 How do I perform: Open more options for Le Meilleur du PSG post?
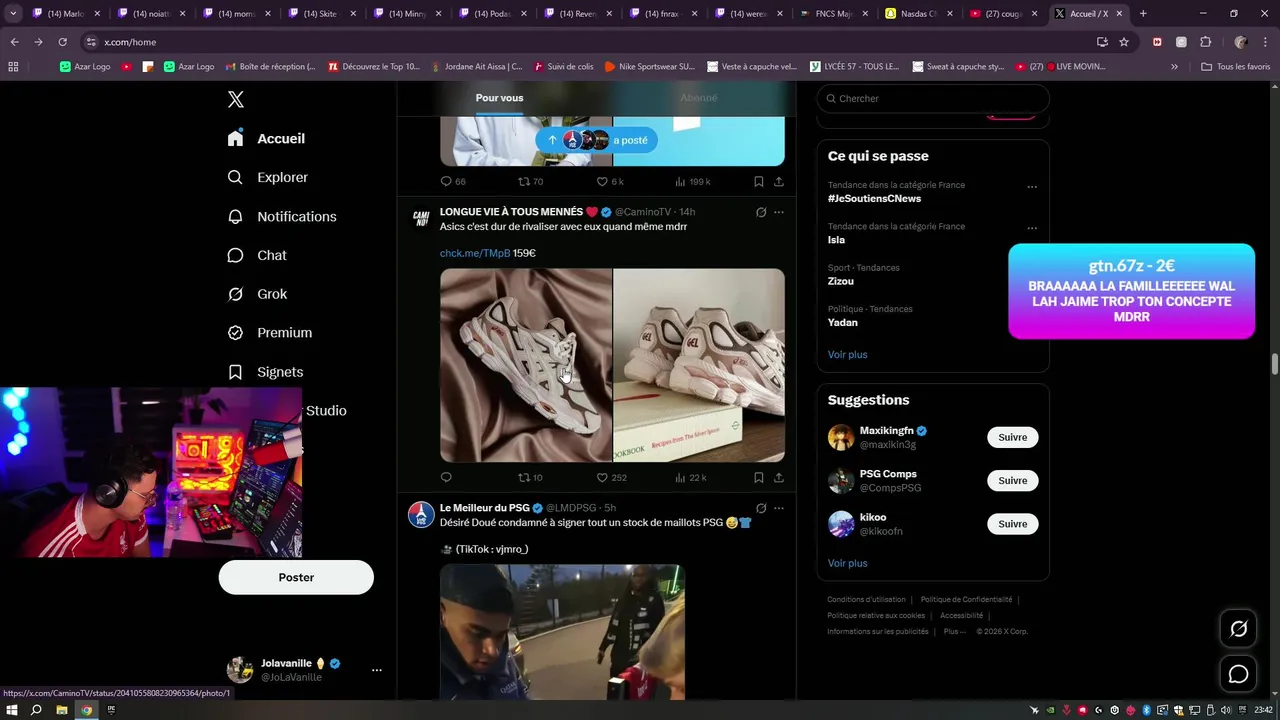(x=779, y=508)
